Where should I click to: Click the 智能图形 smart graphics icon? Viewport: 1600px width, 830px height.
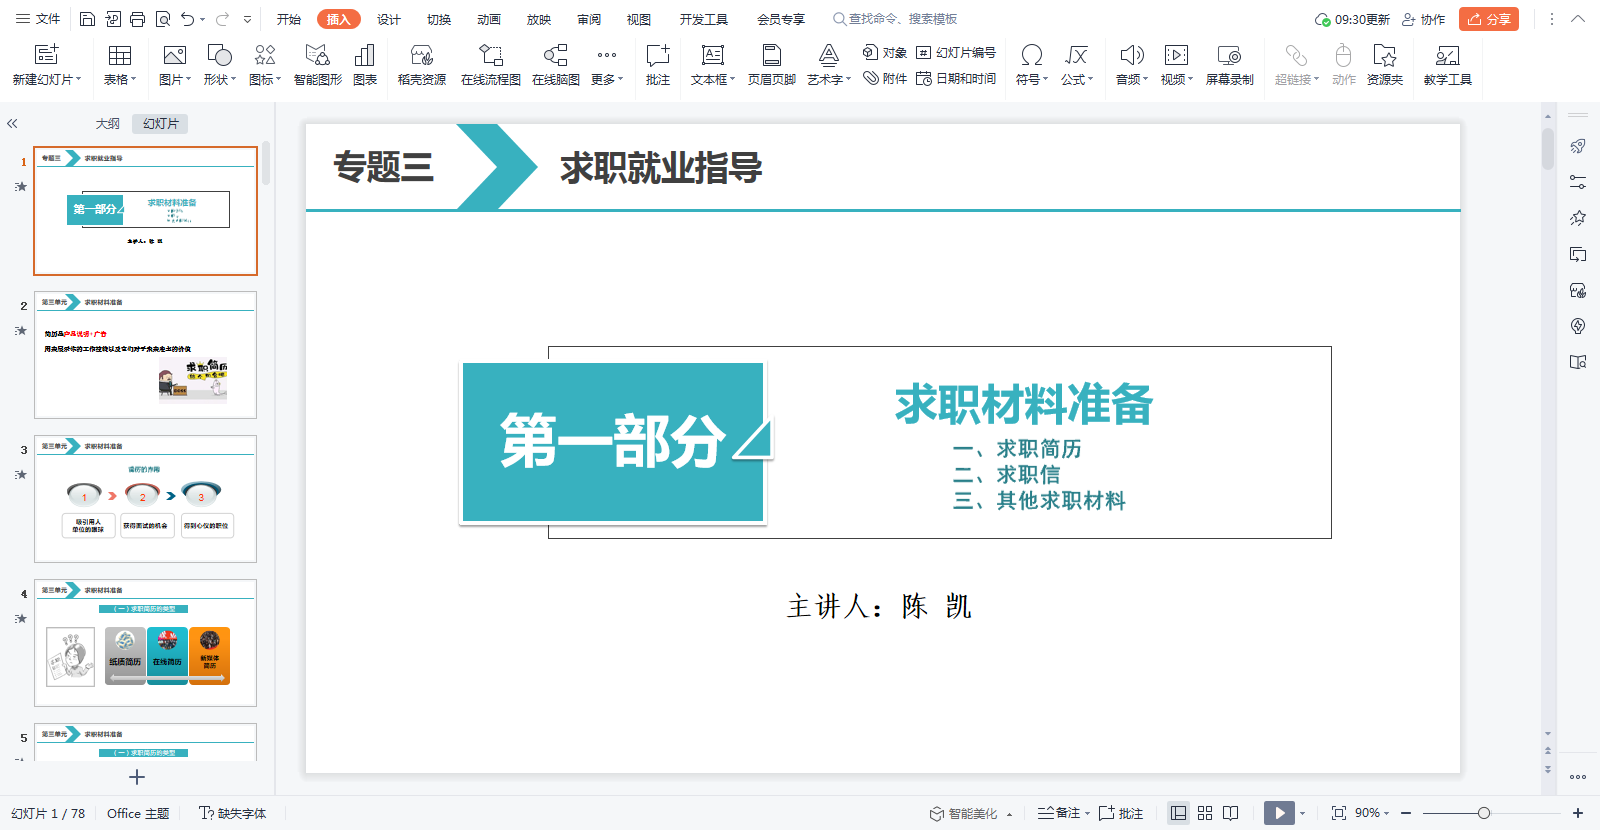click(x=317, y=56)
